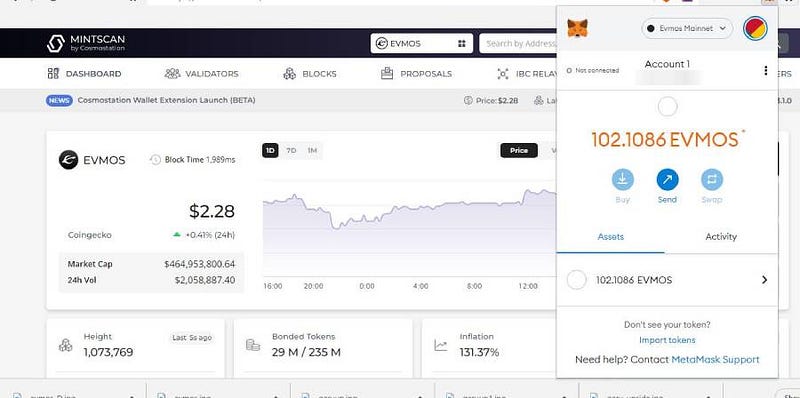This screenshot has width=800, height=398.
Task: Open the account avatar menu
Action: point(755,28)
